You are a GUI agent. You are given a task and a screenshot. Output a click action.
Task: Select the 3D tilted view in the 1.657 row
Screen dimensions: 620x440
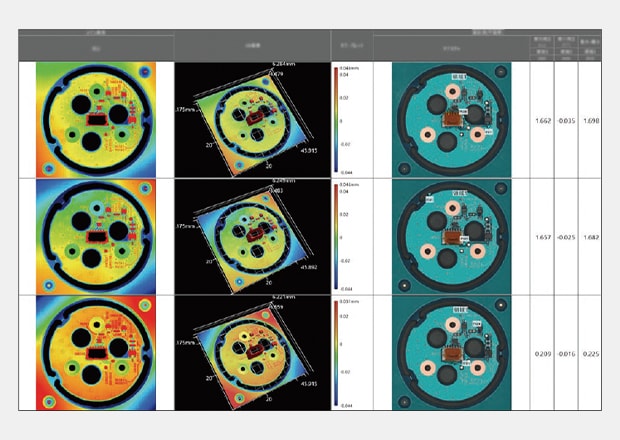253,235
